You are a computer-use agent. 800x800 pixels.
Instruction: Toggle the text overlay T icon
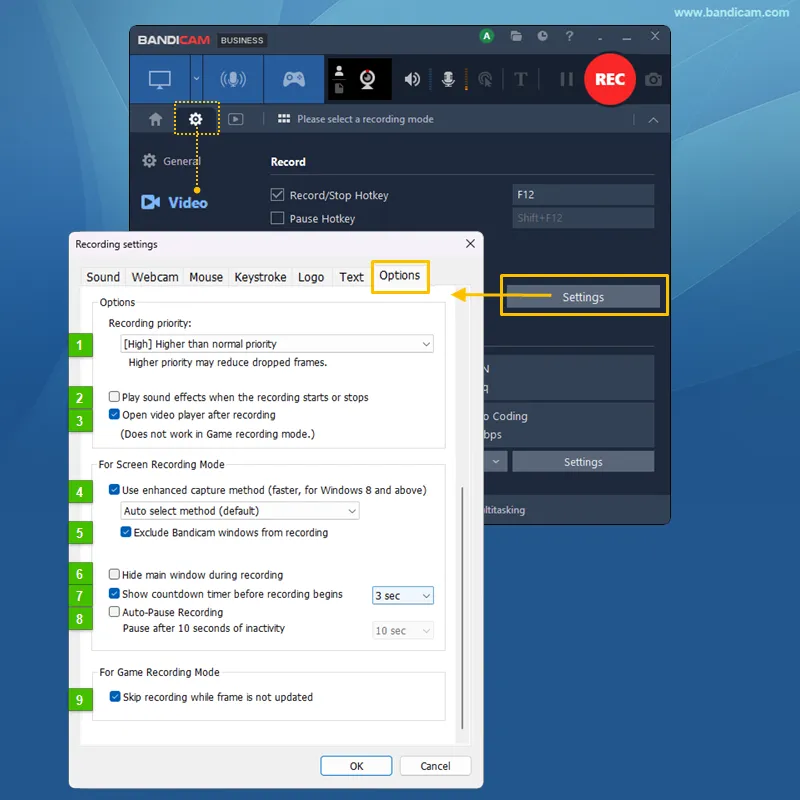coord(520,80)
